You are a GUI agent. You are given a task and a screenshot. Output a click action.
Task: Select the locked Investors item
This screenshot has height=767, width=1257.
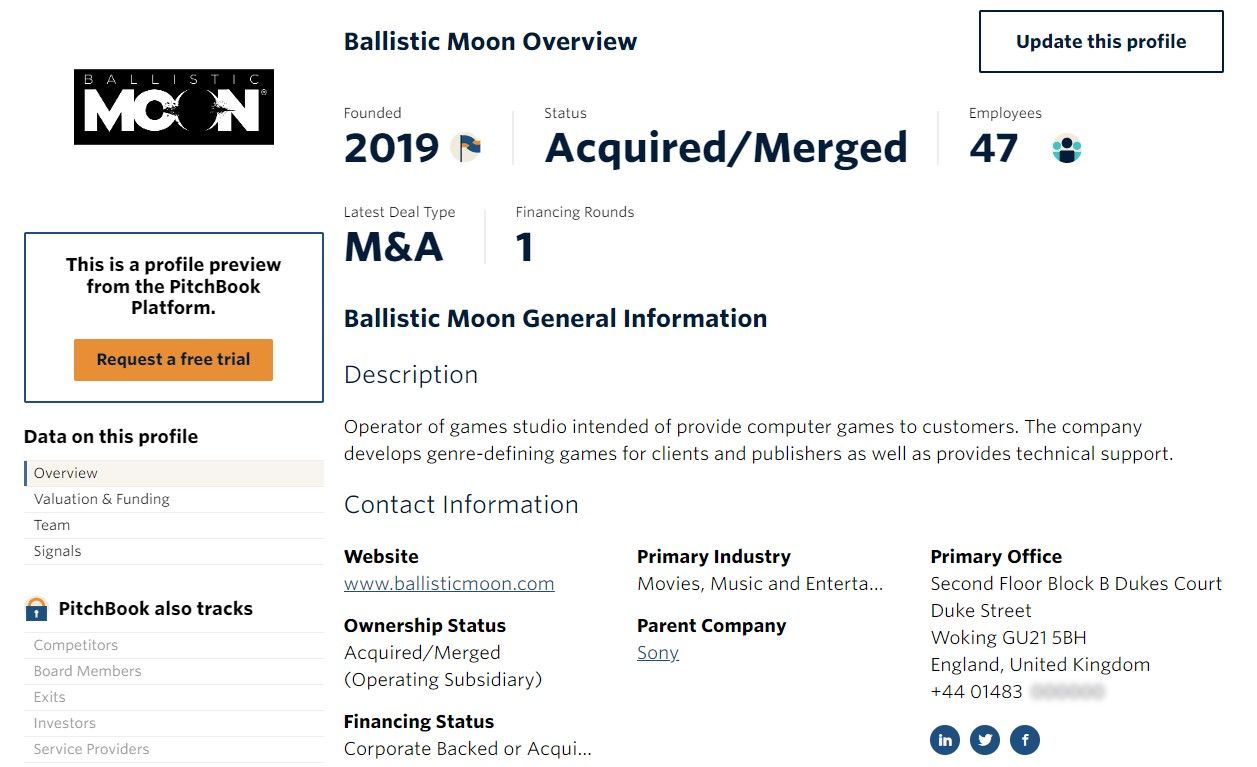(174, 723)
